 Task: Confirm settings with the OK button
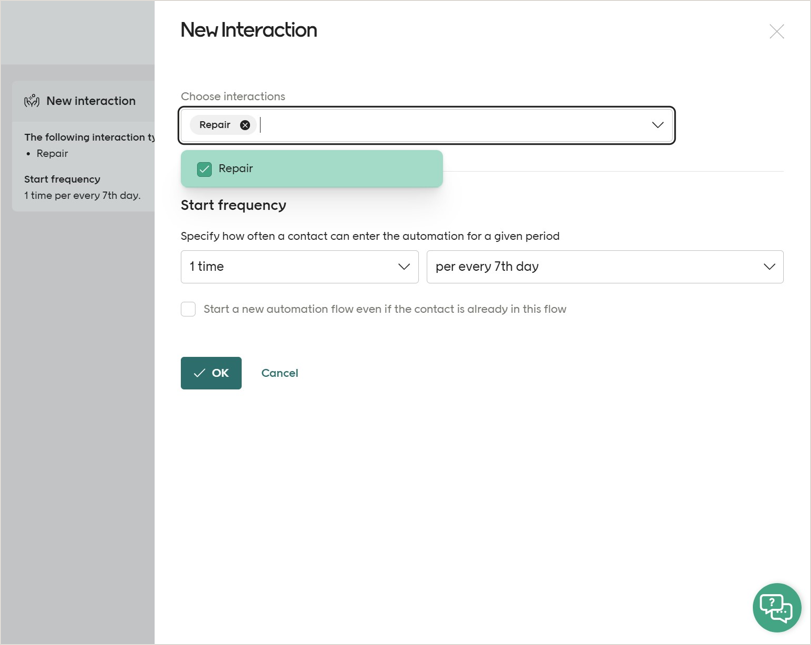(211, 372)
